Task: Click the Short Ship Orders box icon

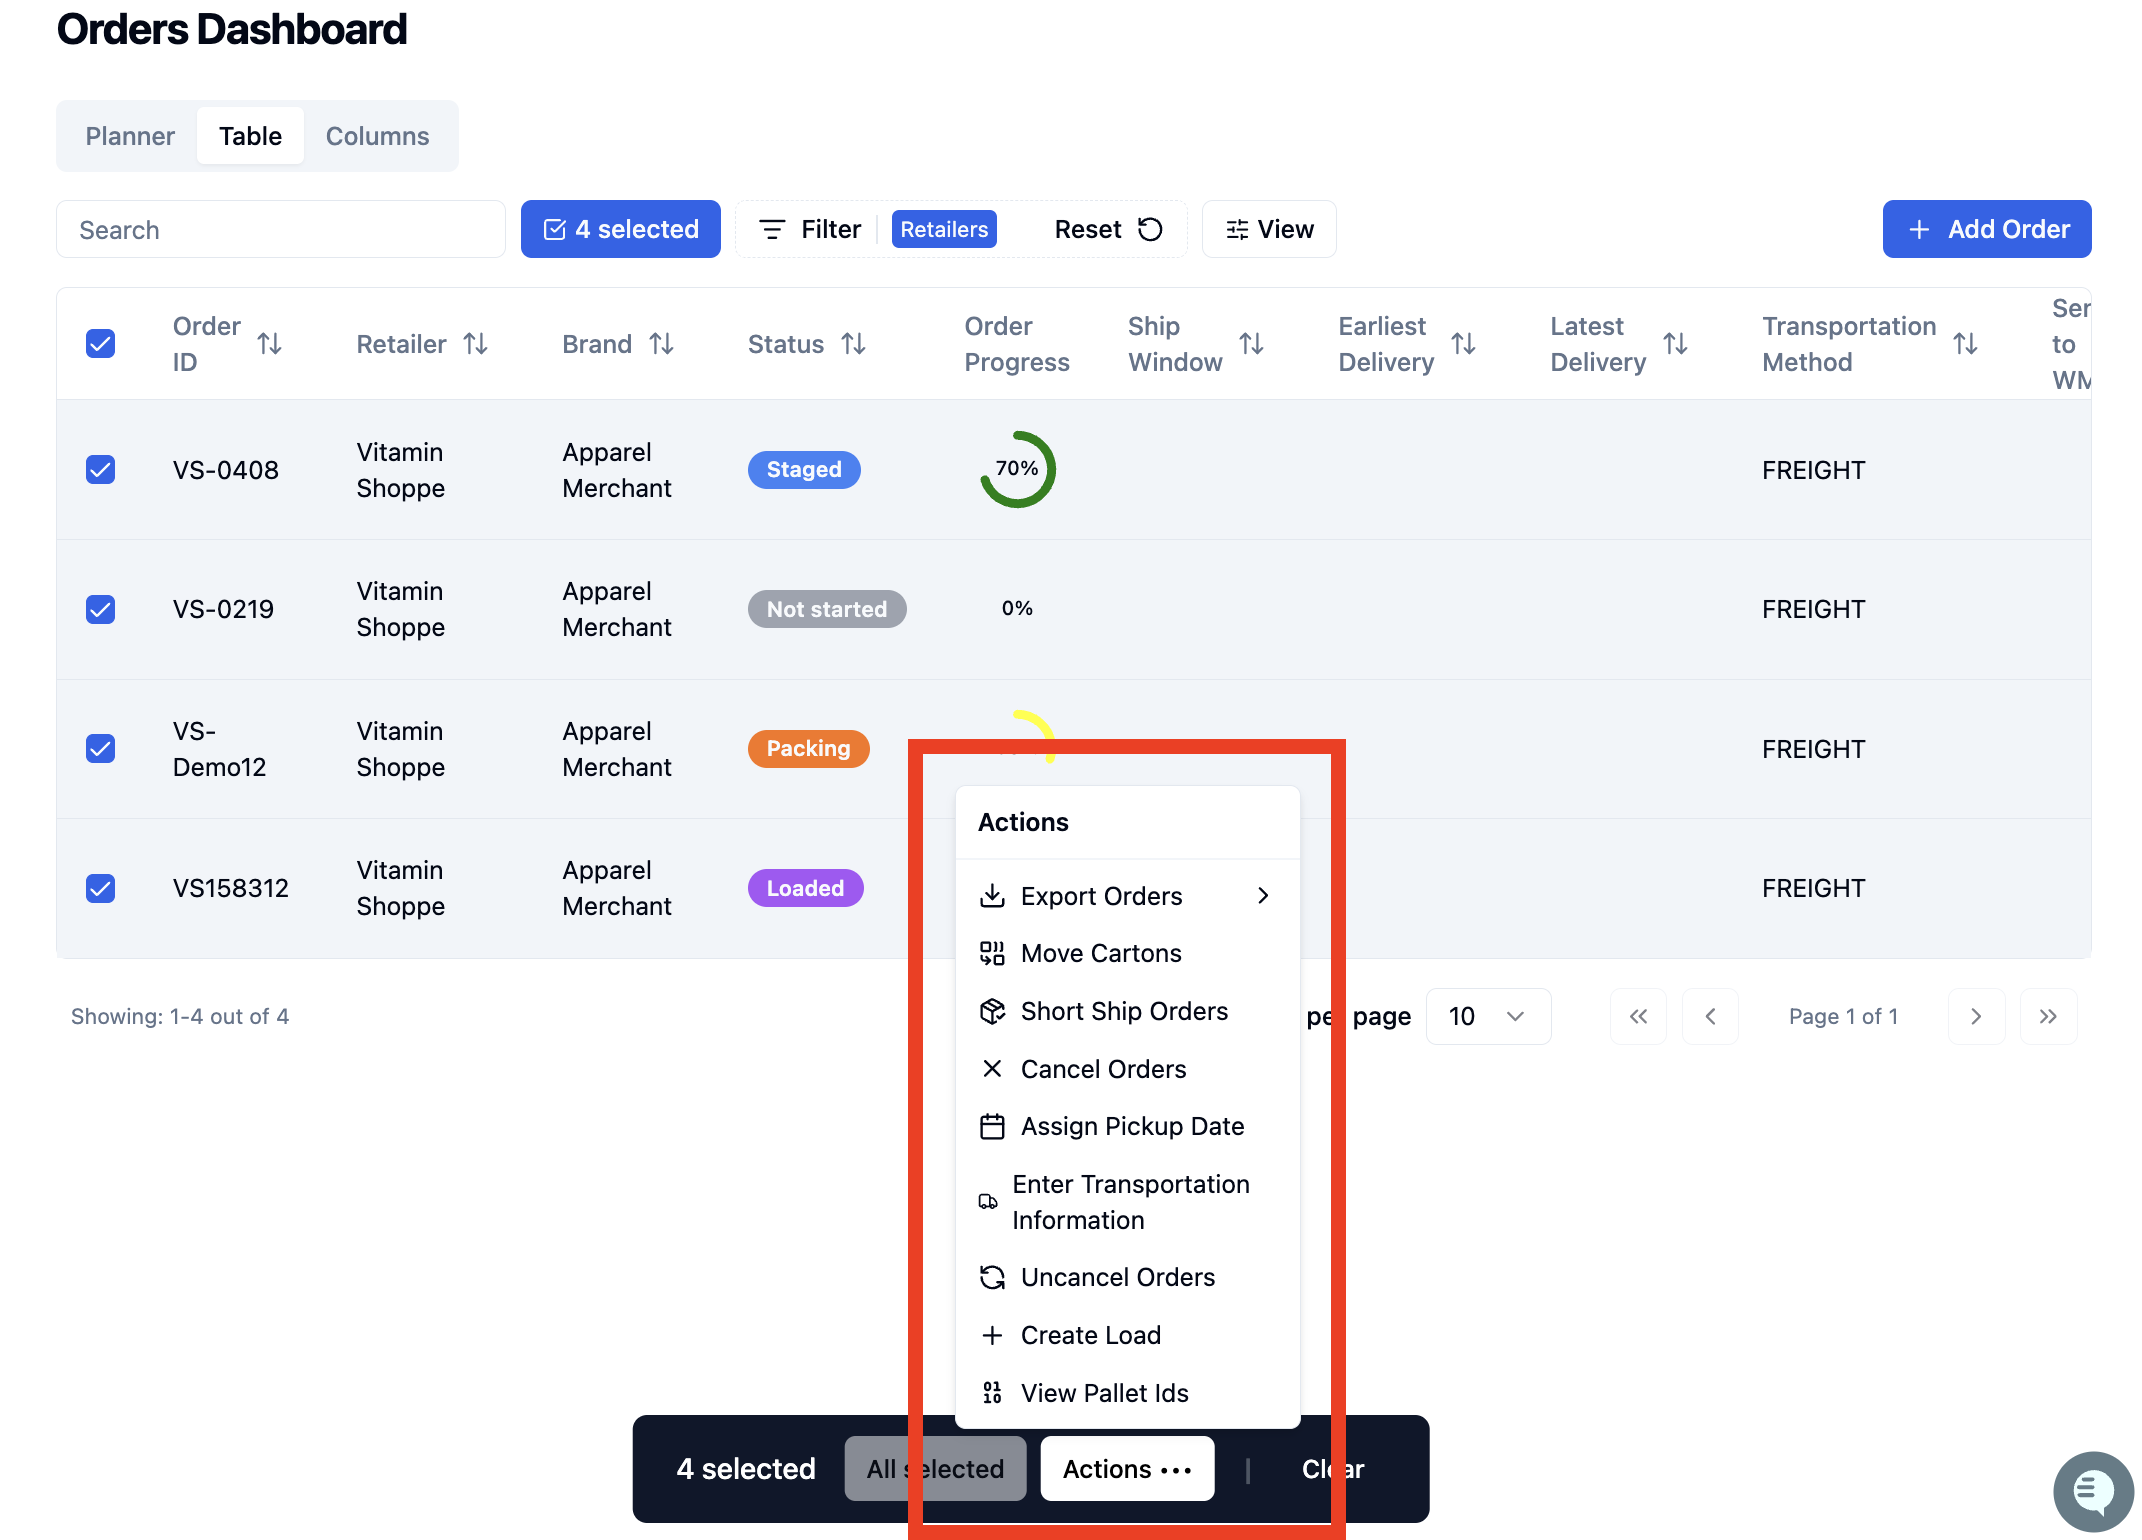Action: click(x=992, y=1011)
